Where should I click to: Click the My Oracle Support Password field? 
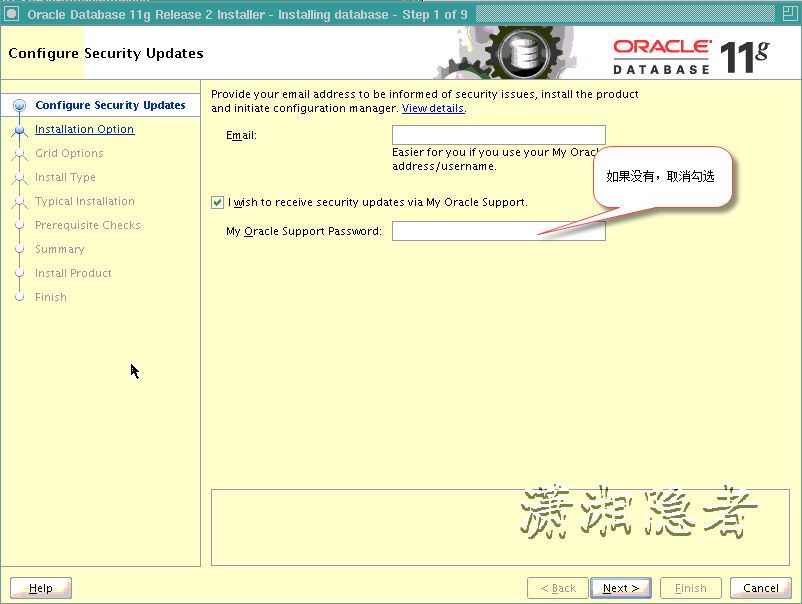[498, 230]
